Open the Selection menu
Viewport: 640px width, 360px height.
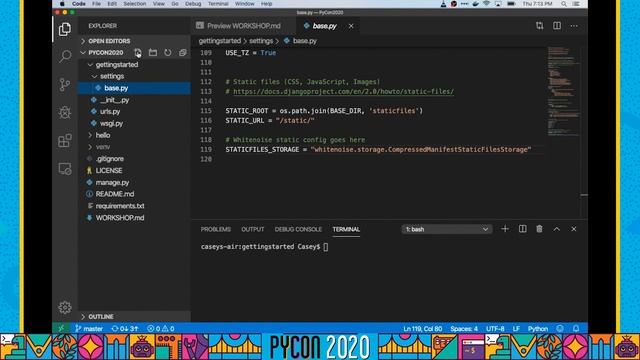click(x=135, y=4)
